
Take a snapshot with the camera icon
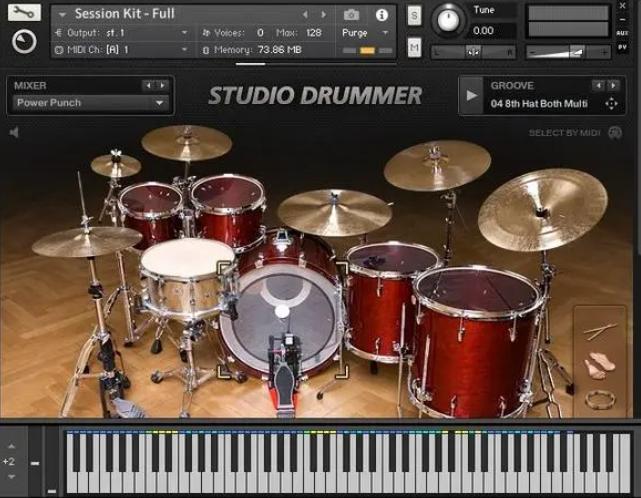(351, 15)
